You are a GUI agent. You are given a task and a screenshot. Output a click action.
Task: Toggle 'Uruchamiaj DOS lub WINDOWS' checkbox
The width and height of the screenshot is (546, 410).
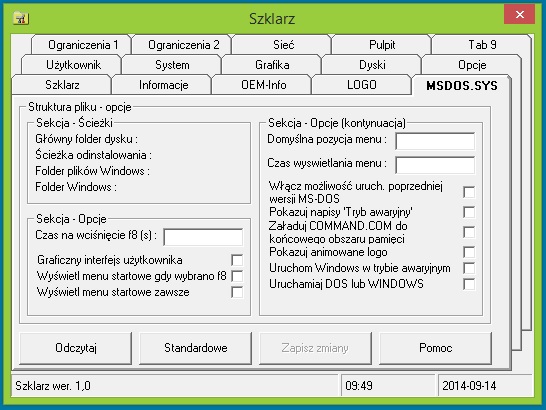point(469,284)
